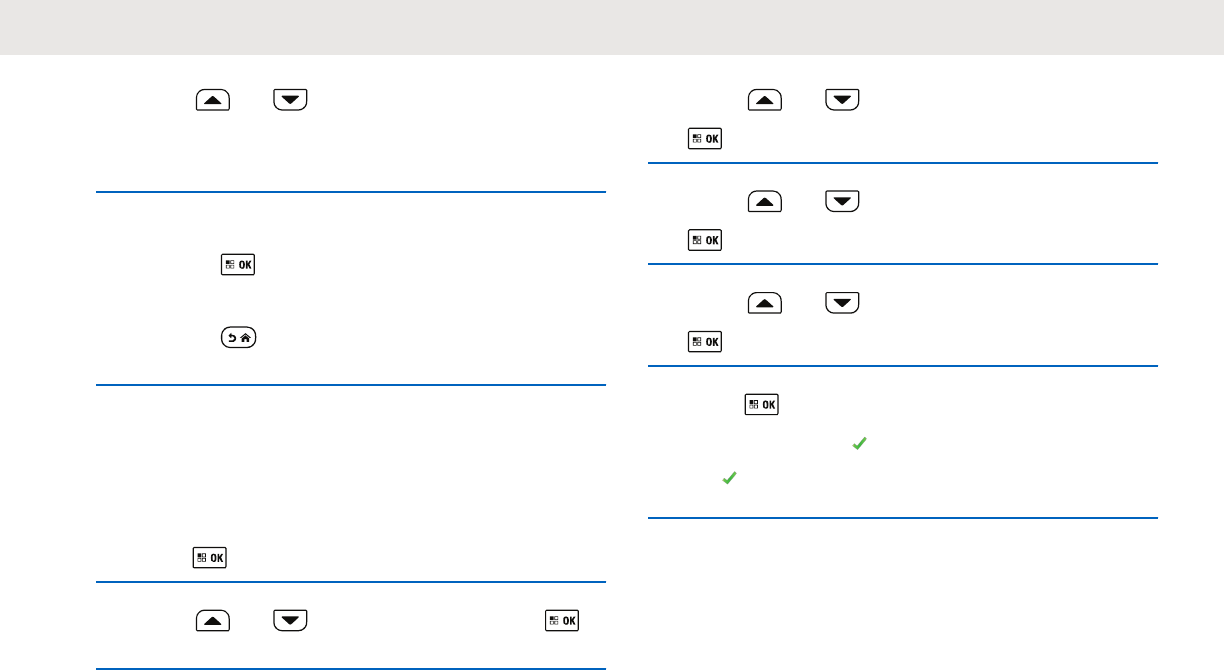Click the down arrow in first right-column section

(843, 100)
